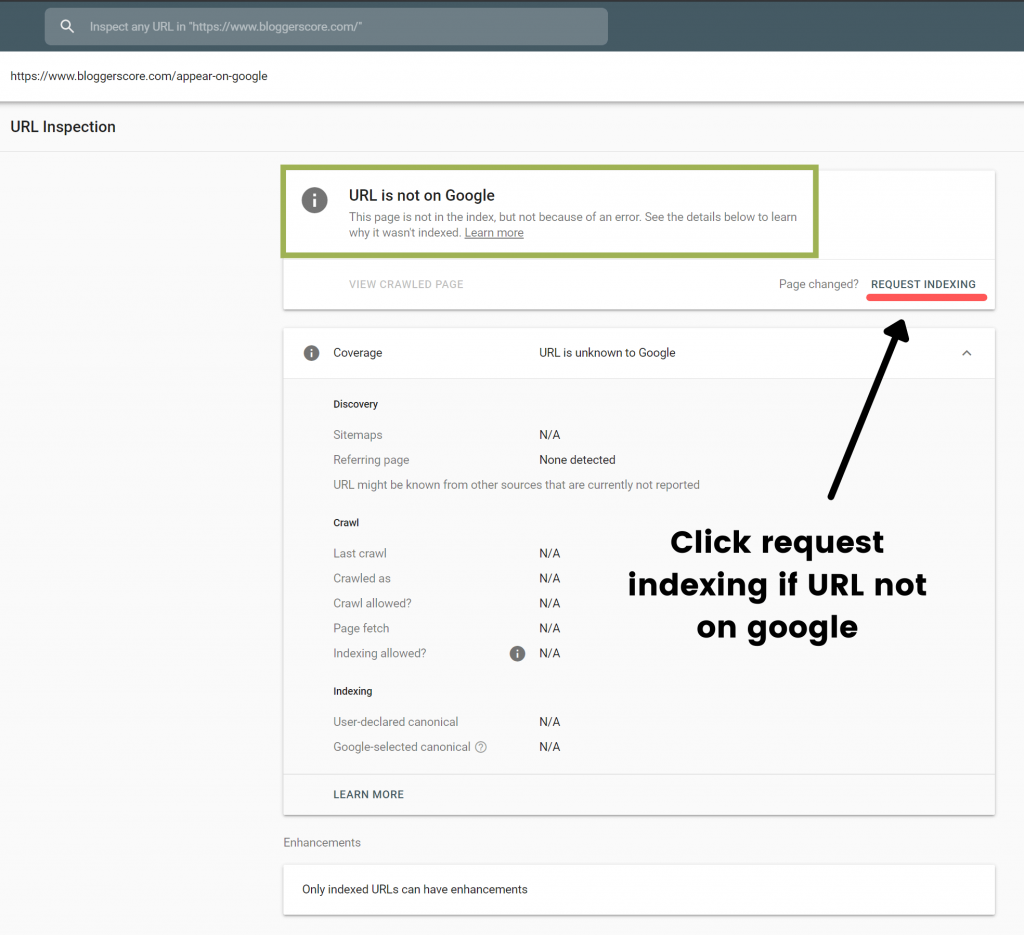Click the info icon beside URL is not on Google

pyautogui.click(x=314, y=200)
